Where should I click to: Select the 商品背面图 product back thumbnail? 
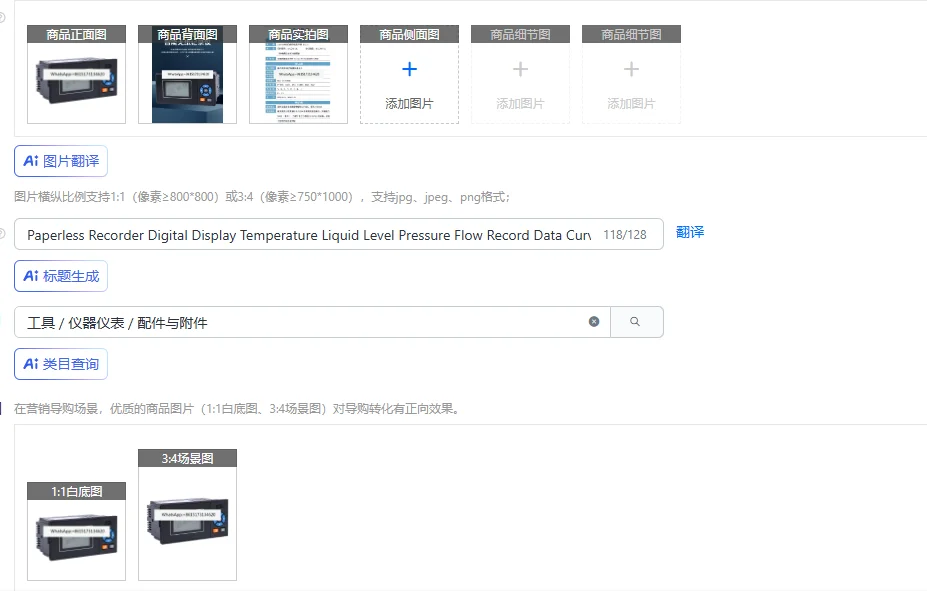coord(187,73)
